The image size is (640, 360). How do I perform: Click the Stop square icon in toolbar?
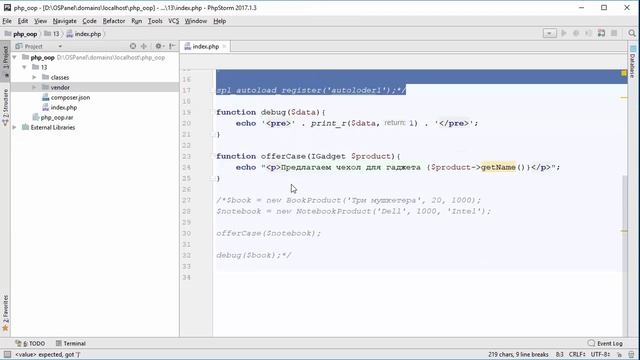click(x=614, y=33)
